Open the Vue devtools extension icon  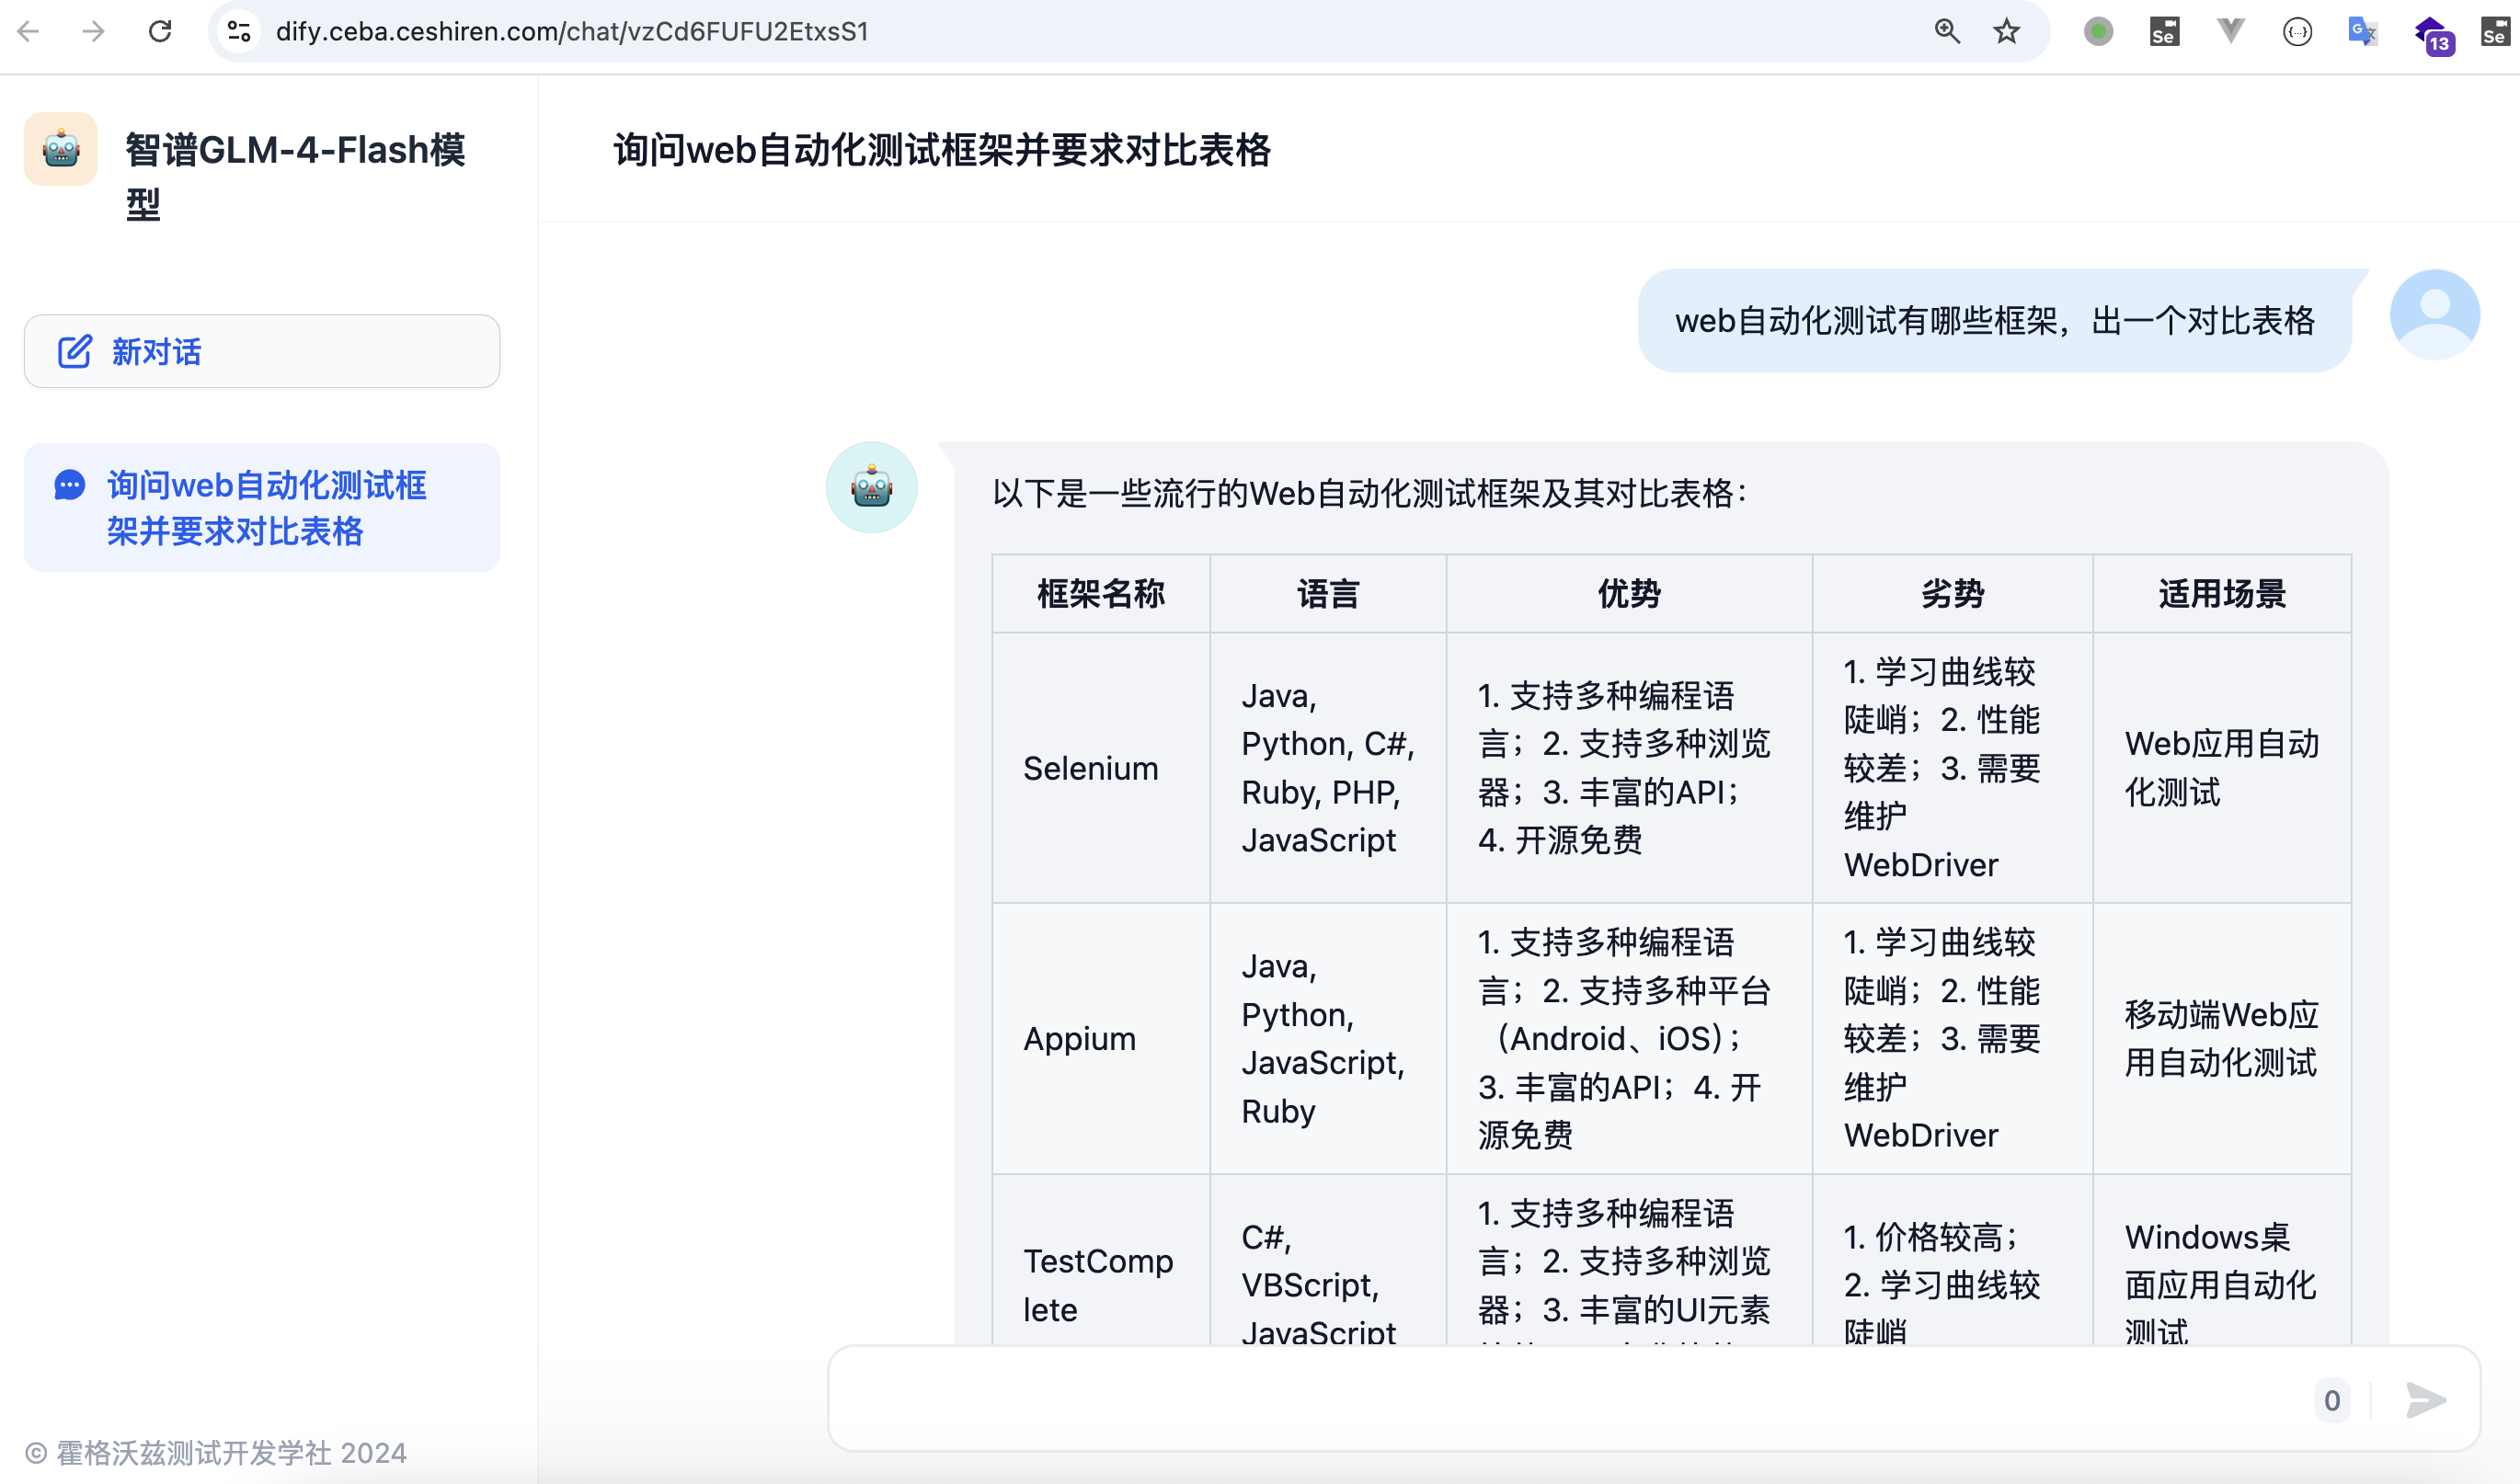(x=2231, y=32)
